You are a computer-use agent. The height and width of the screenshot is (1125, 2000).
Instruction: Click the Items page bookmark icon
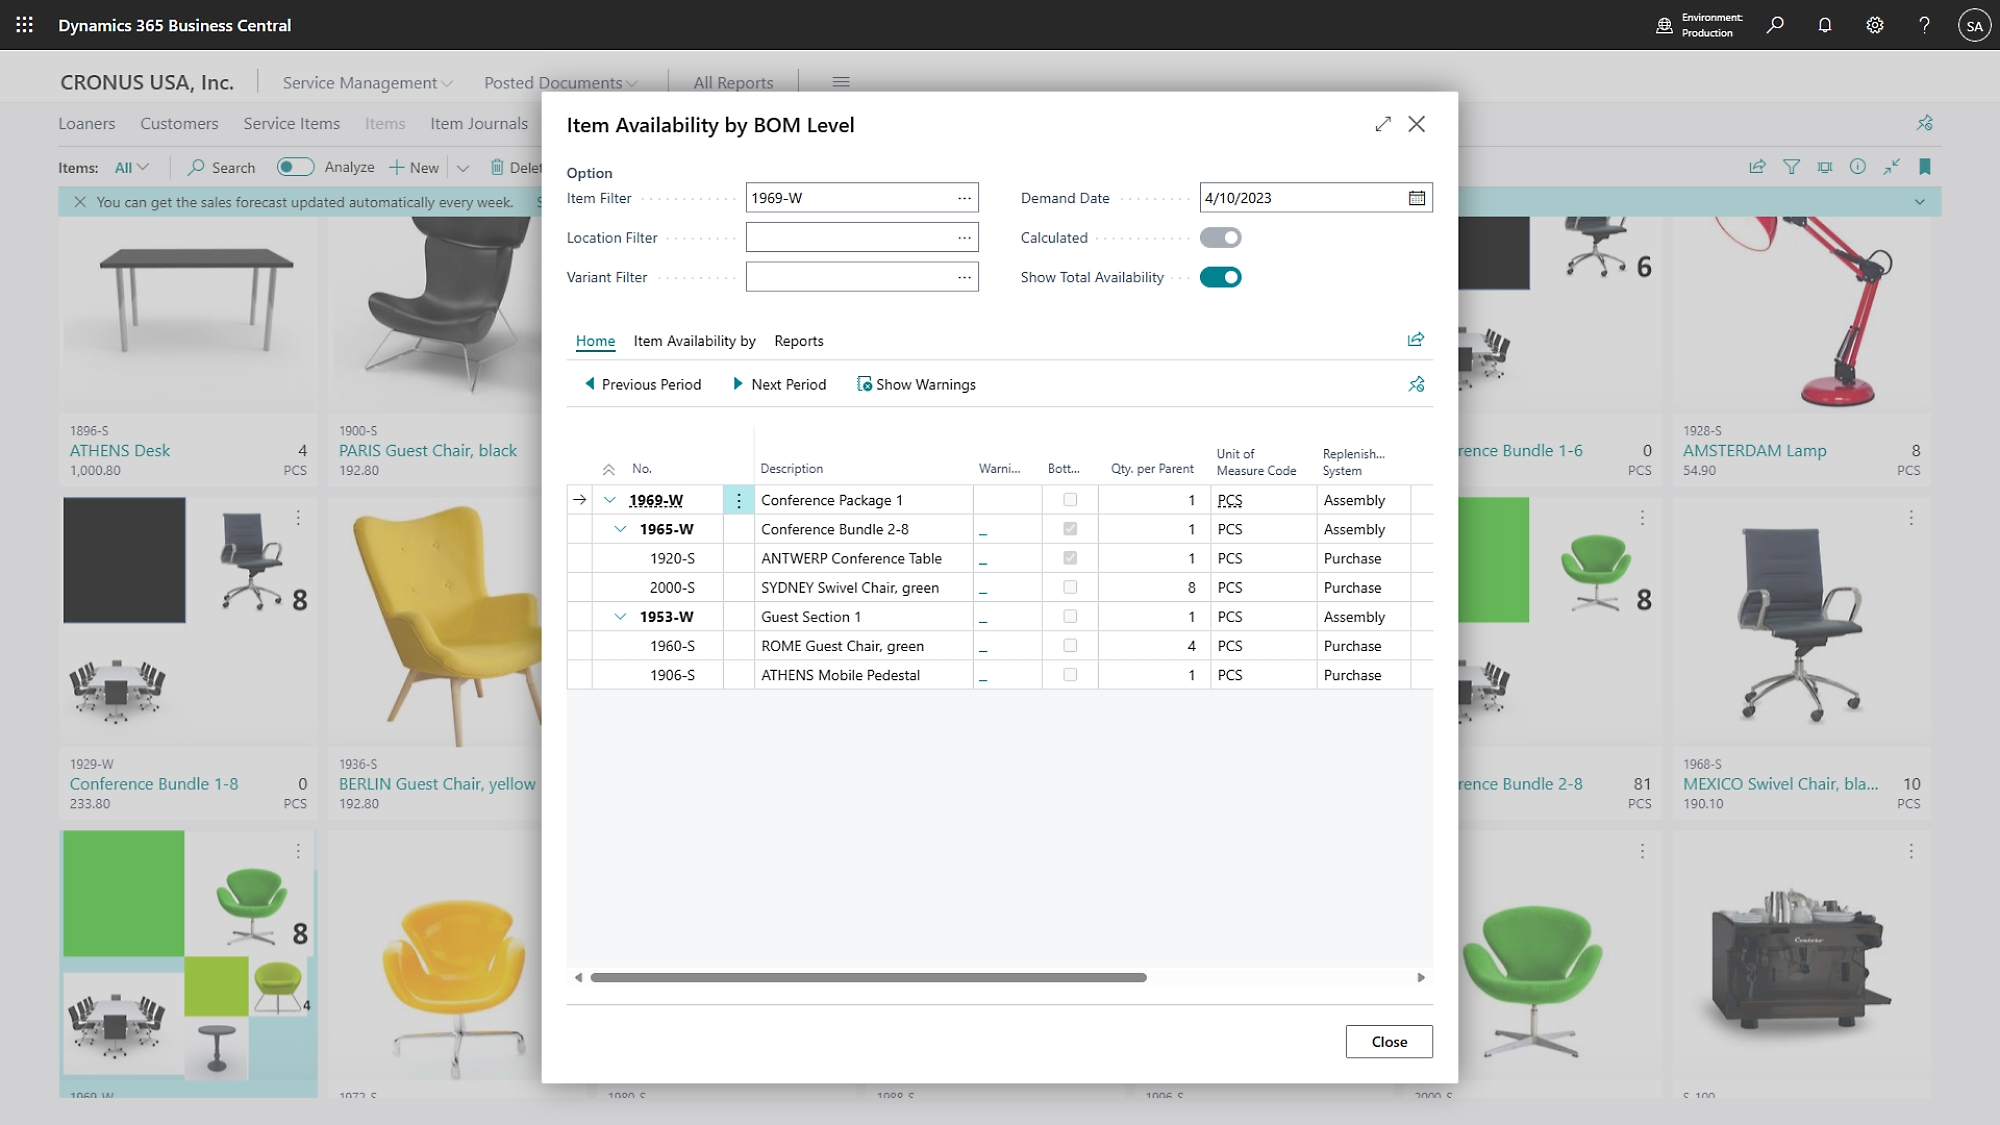pos(1925,167)
